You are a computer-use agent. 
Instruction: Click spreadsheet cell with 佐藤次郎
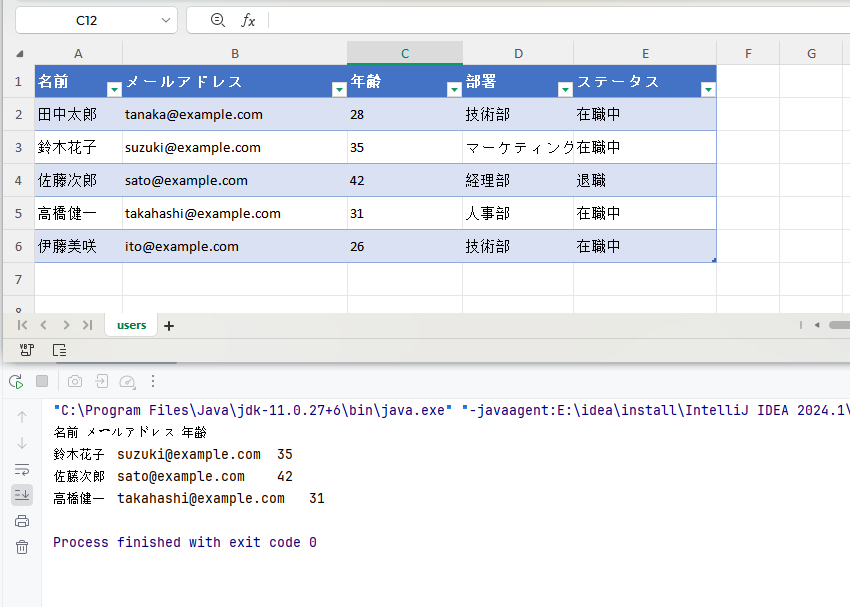(79, 180)
